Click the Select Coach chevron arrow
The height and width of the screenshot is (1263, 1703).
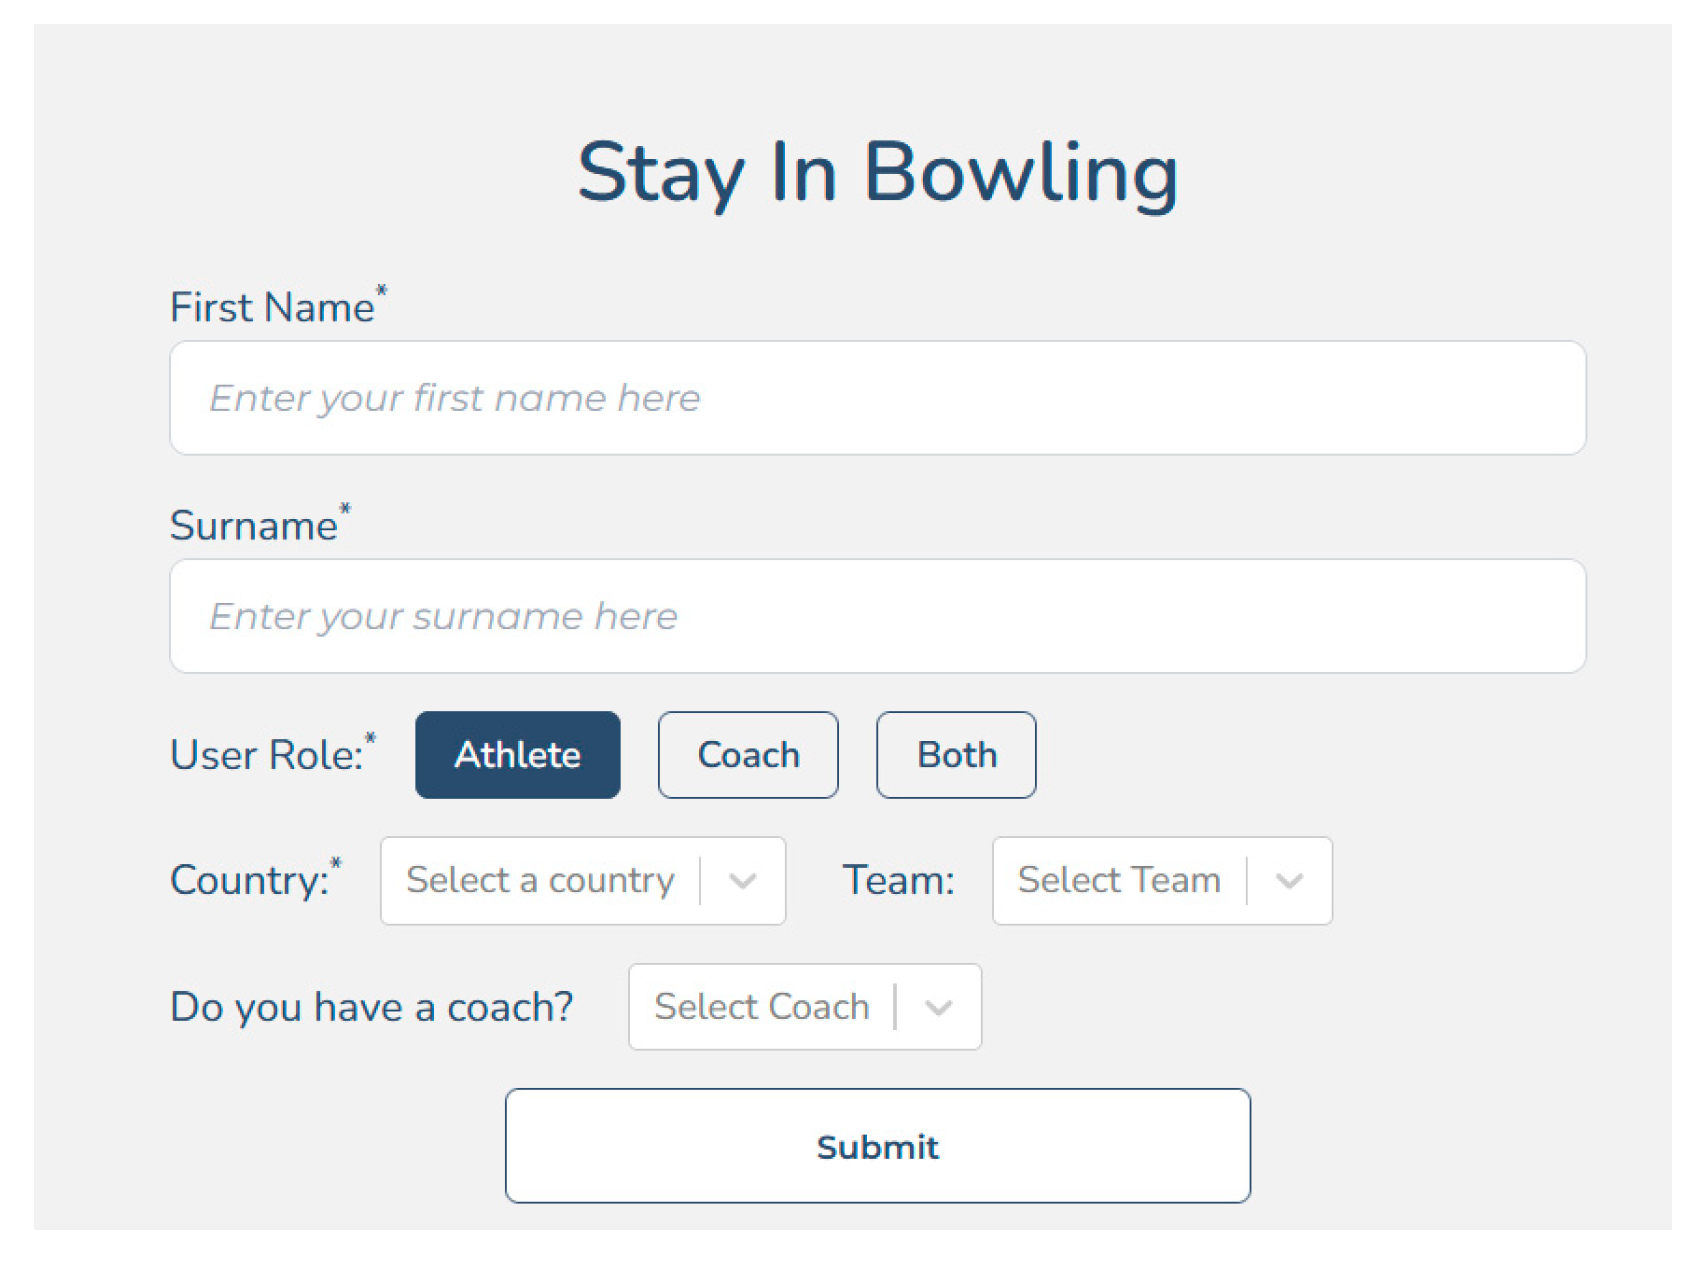[938, 1007]
